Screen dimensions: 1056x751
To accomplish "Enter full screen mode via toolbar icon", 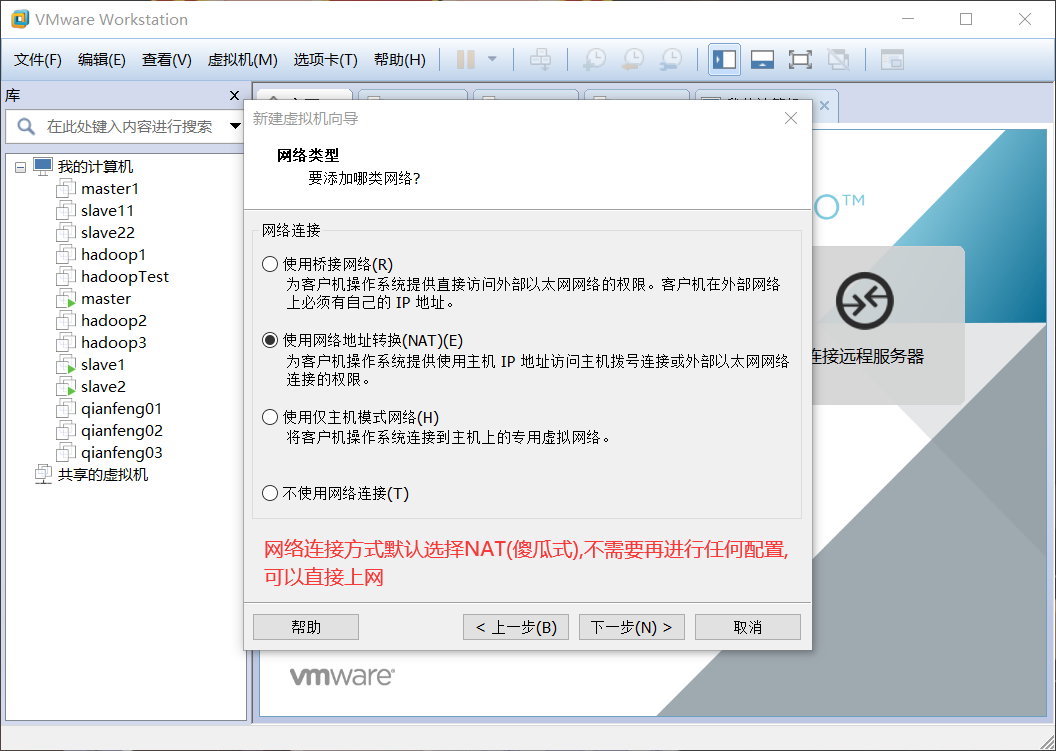I will click(800, 59).
